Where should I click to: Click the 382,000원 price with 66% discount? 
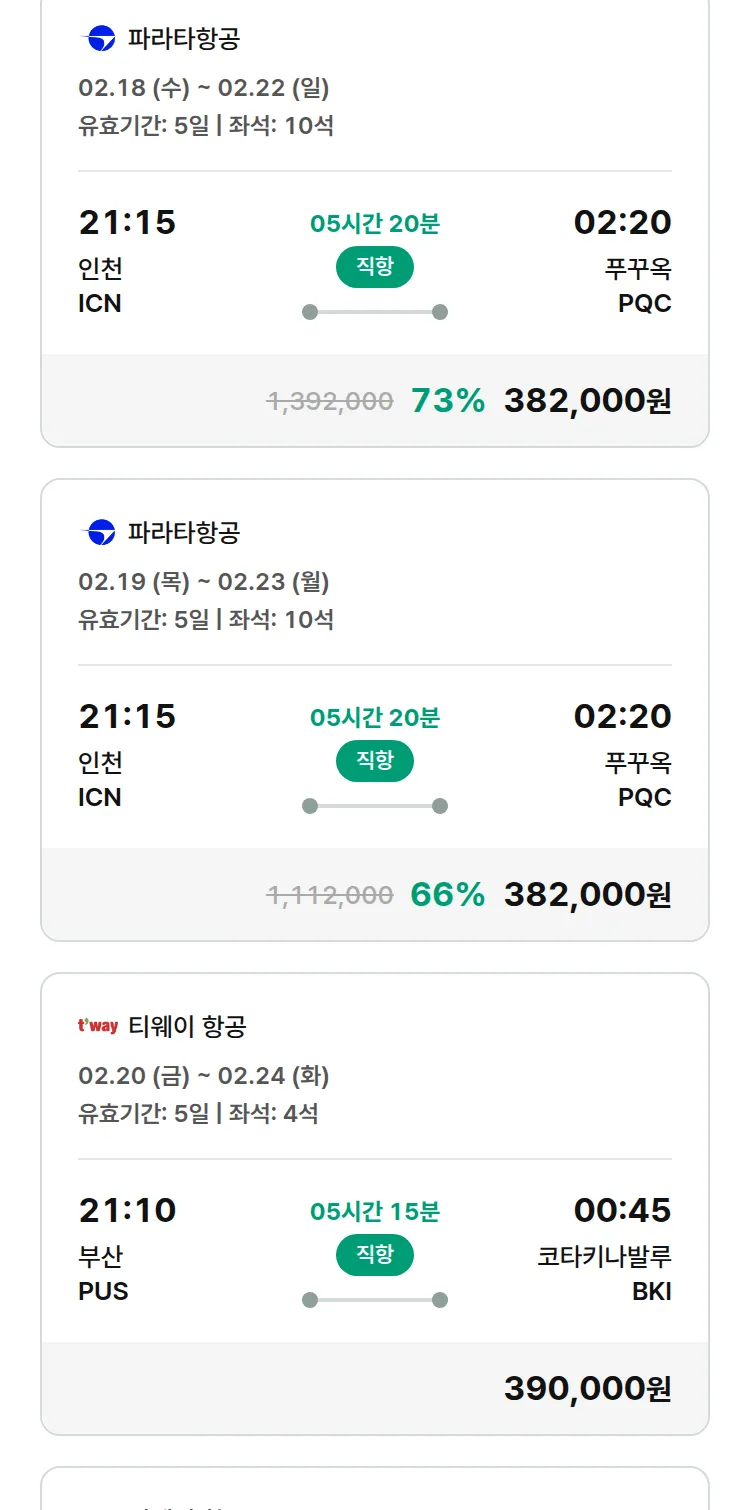point(587,894)
